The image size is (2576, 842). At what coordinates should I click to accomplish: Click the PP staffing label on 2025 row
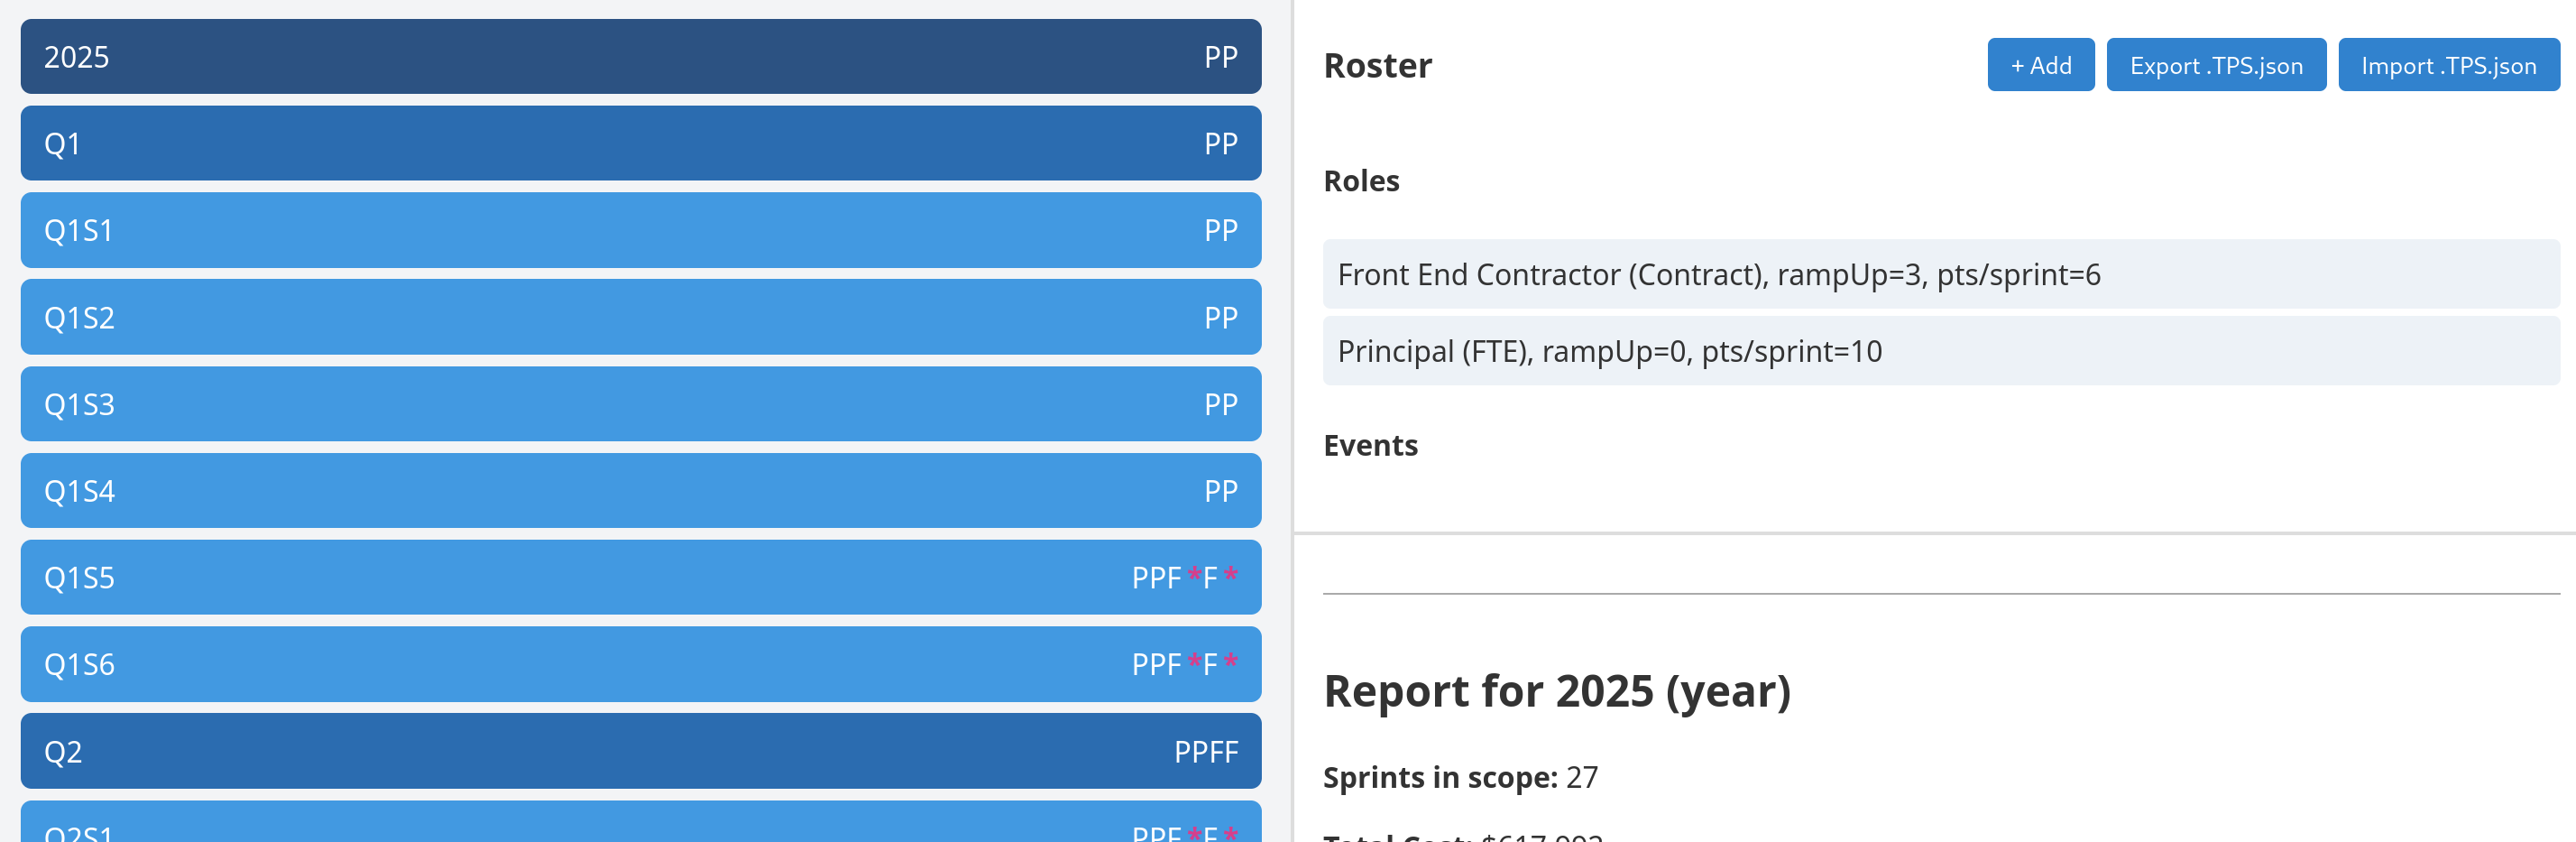point(1220,57)
